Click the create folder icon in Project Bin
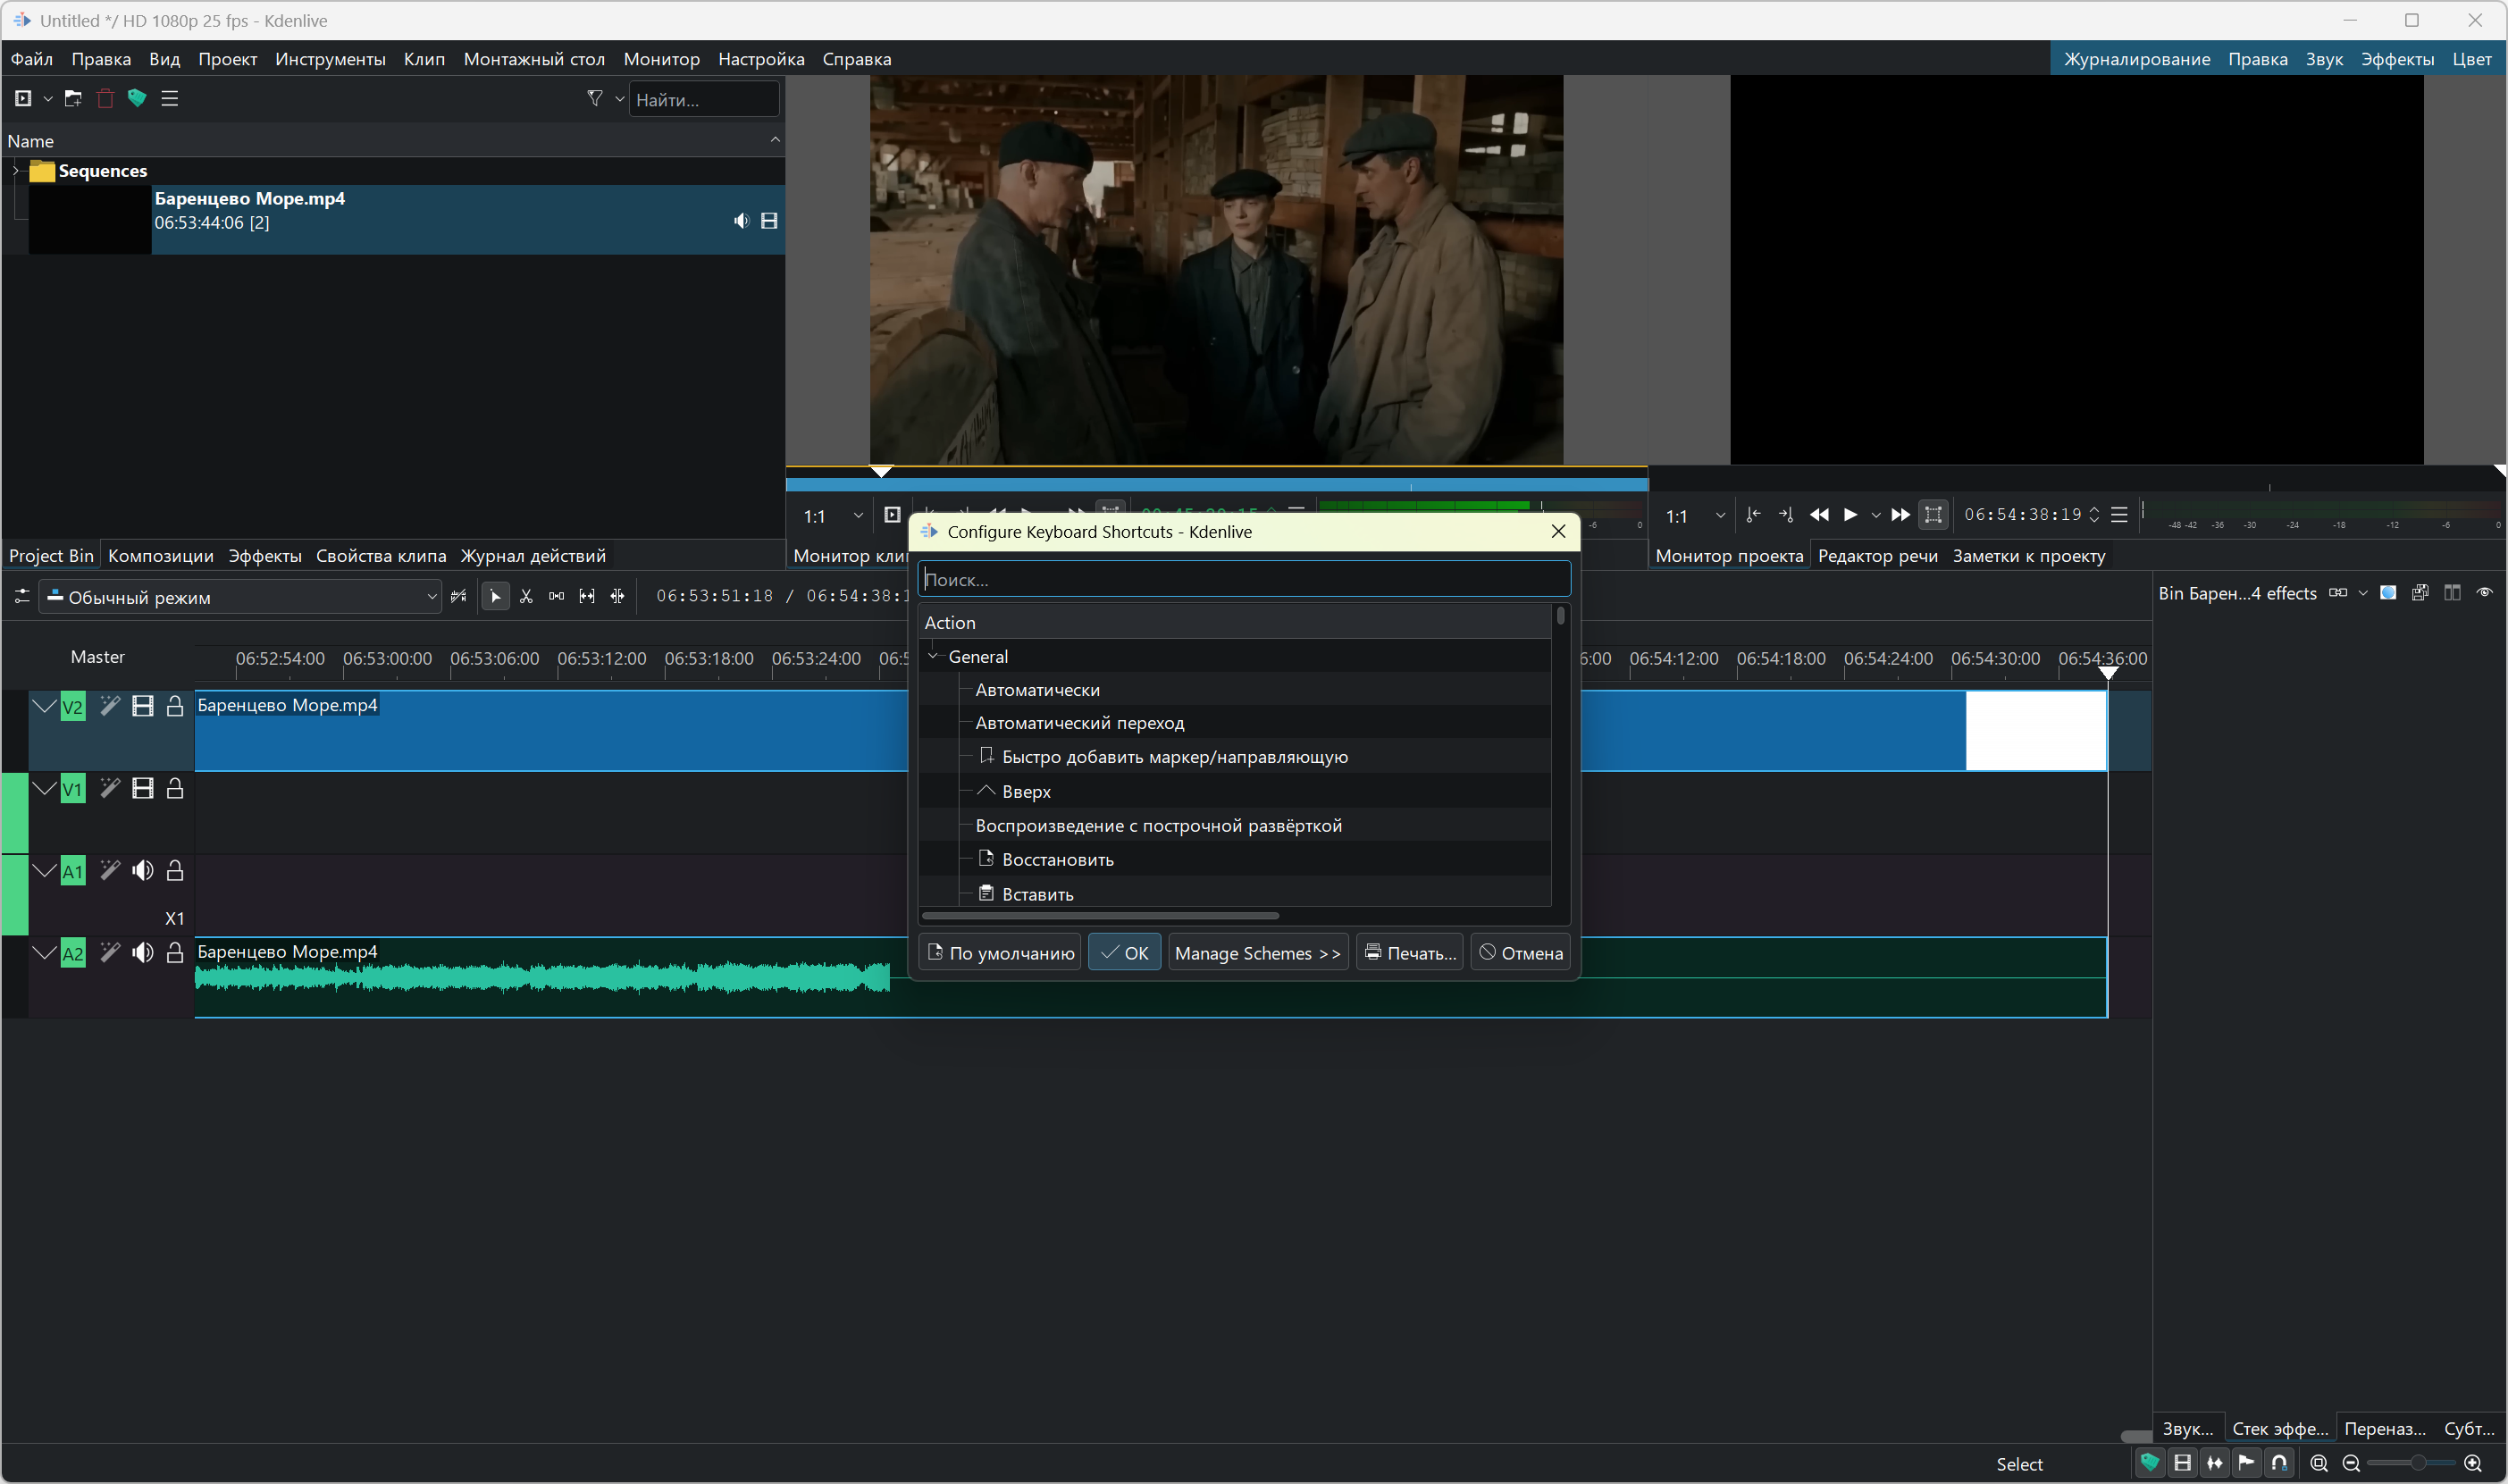 (73, 98)
